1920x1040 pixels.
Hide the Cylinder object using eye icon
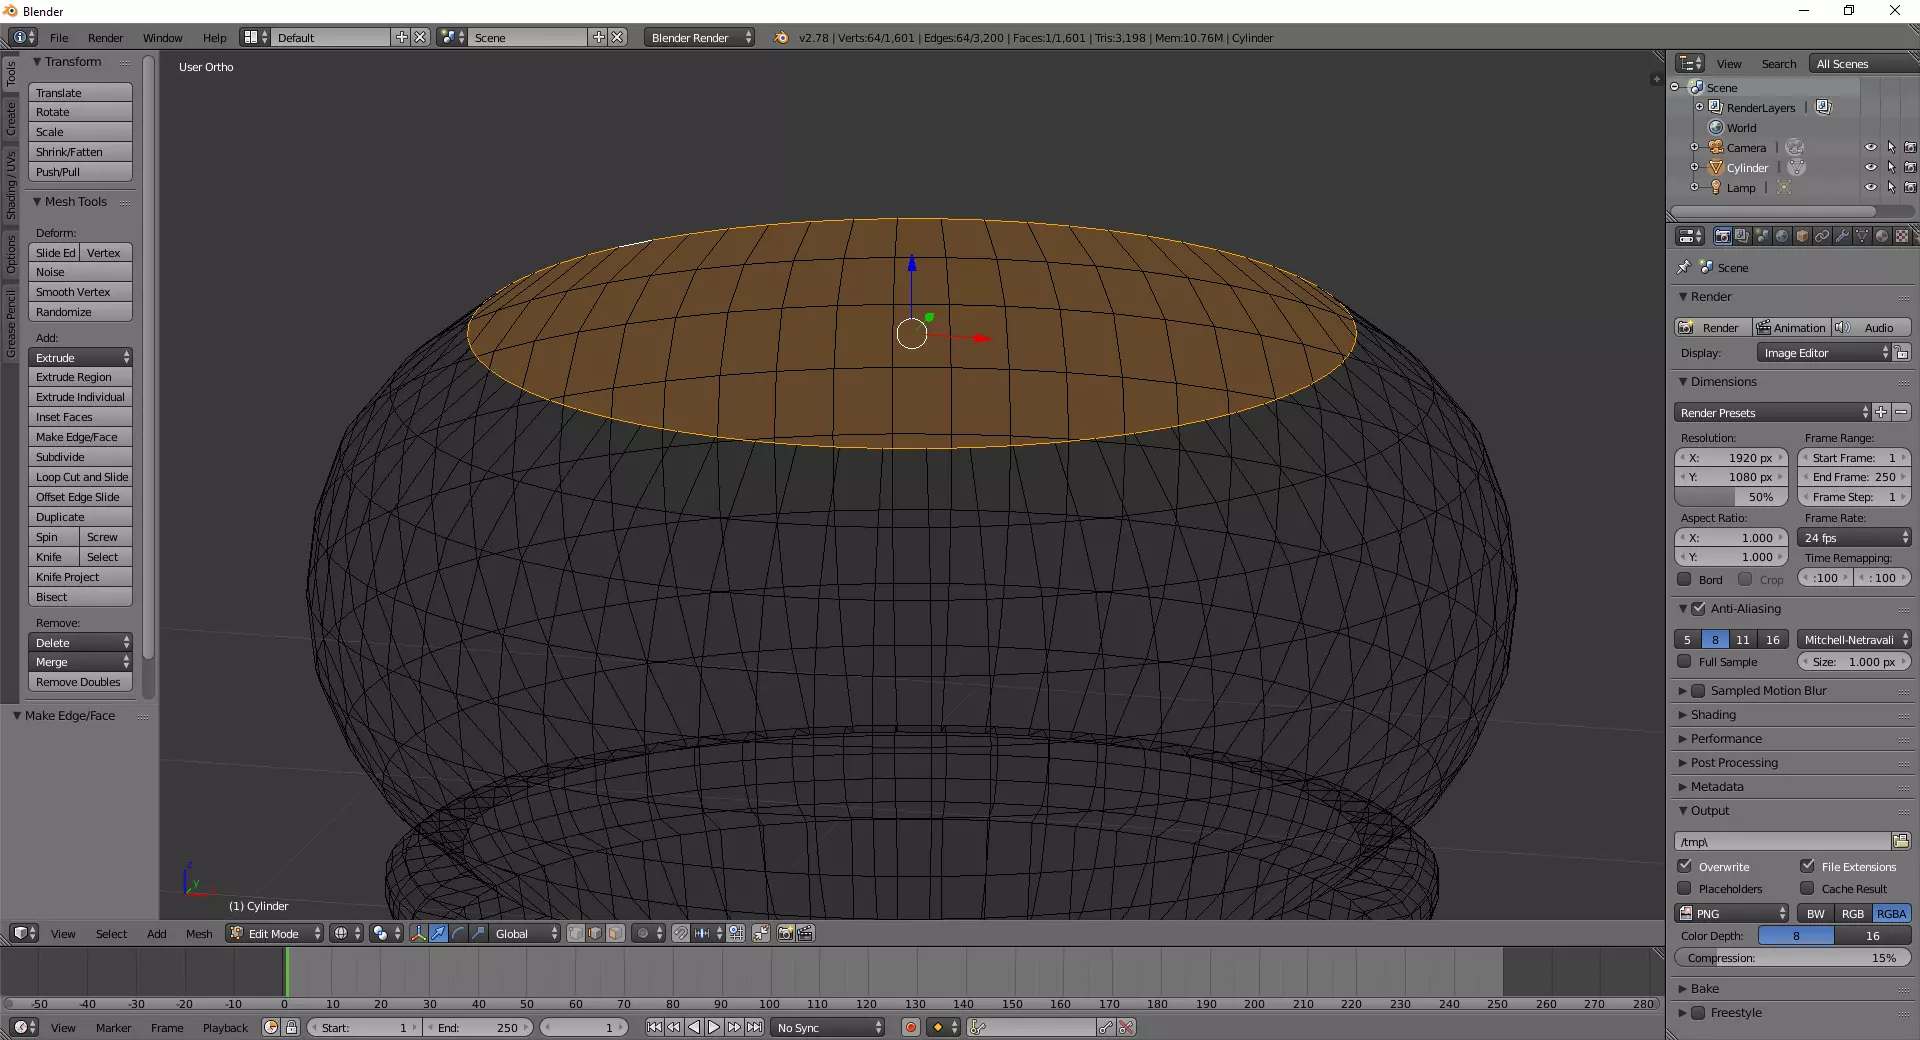(1870, 168)
